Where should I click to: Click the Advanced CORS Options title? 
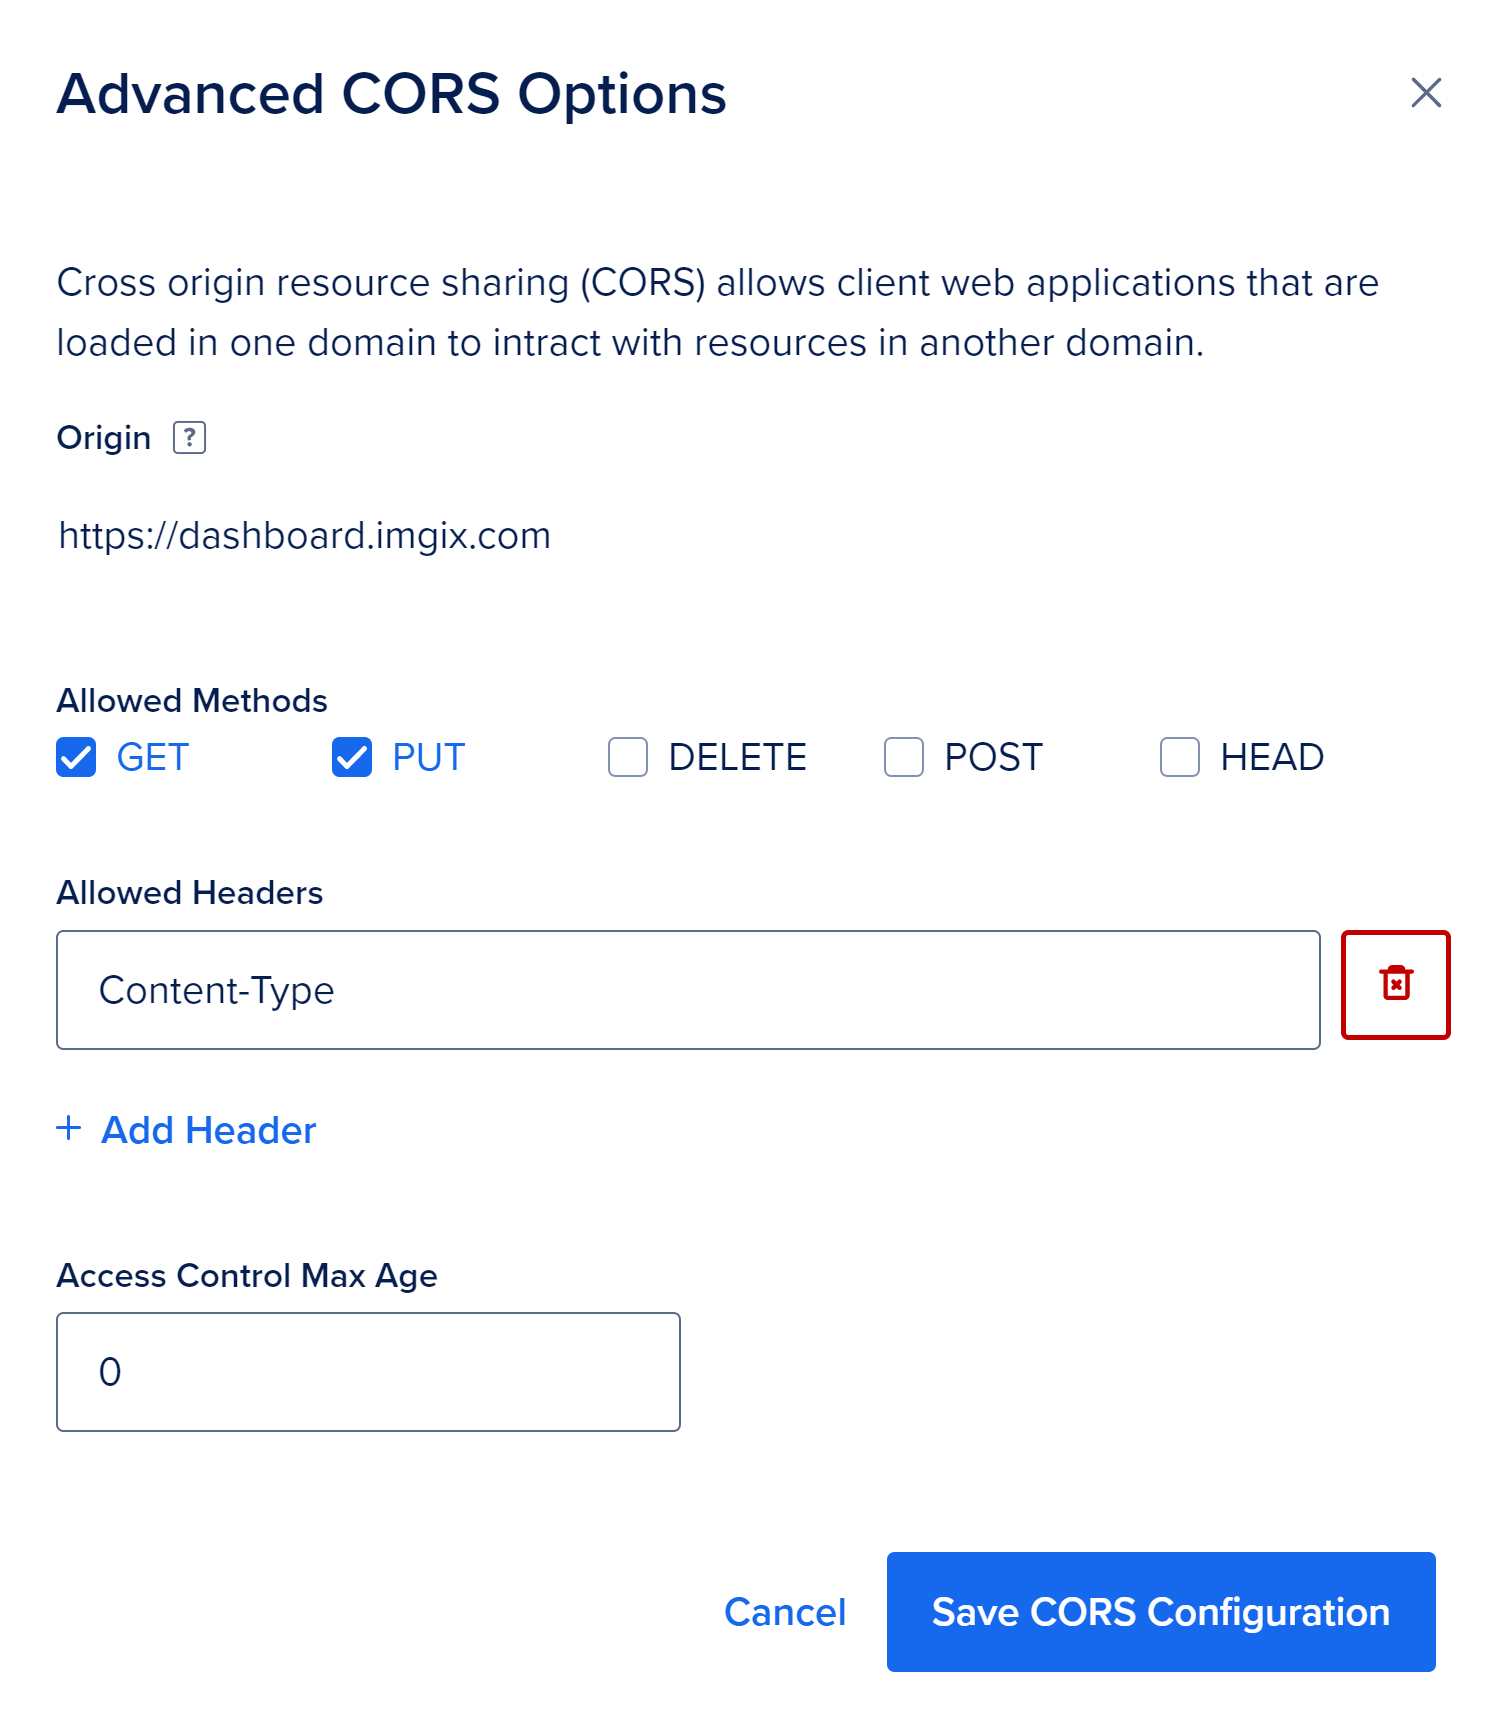coord(392,93)
